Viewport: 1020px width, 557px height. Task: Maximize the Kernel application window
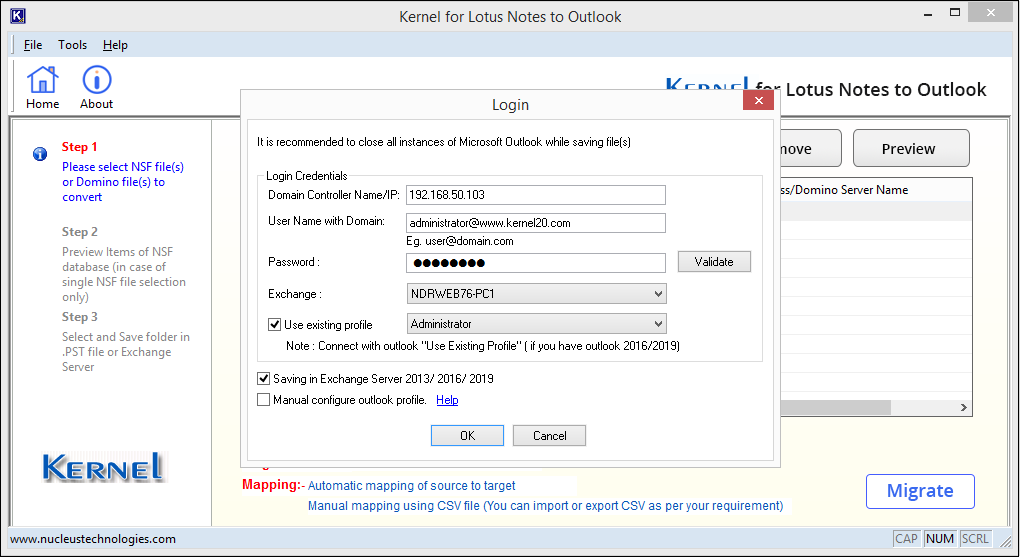tap(955, 12)
